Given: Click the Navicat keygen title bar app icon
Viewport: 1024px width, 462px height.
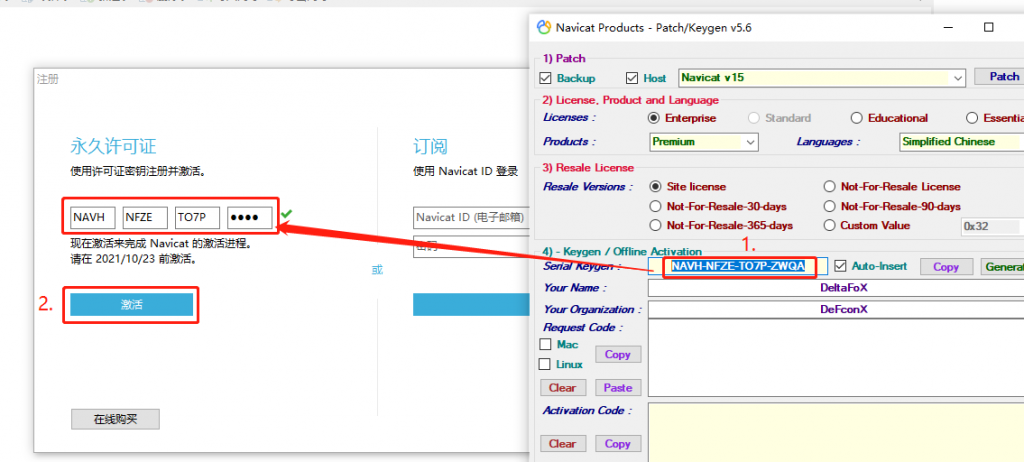Looking at the screenshot, I should pyautogui.click(x=543, y=27).
